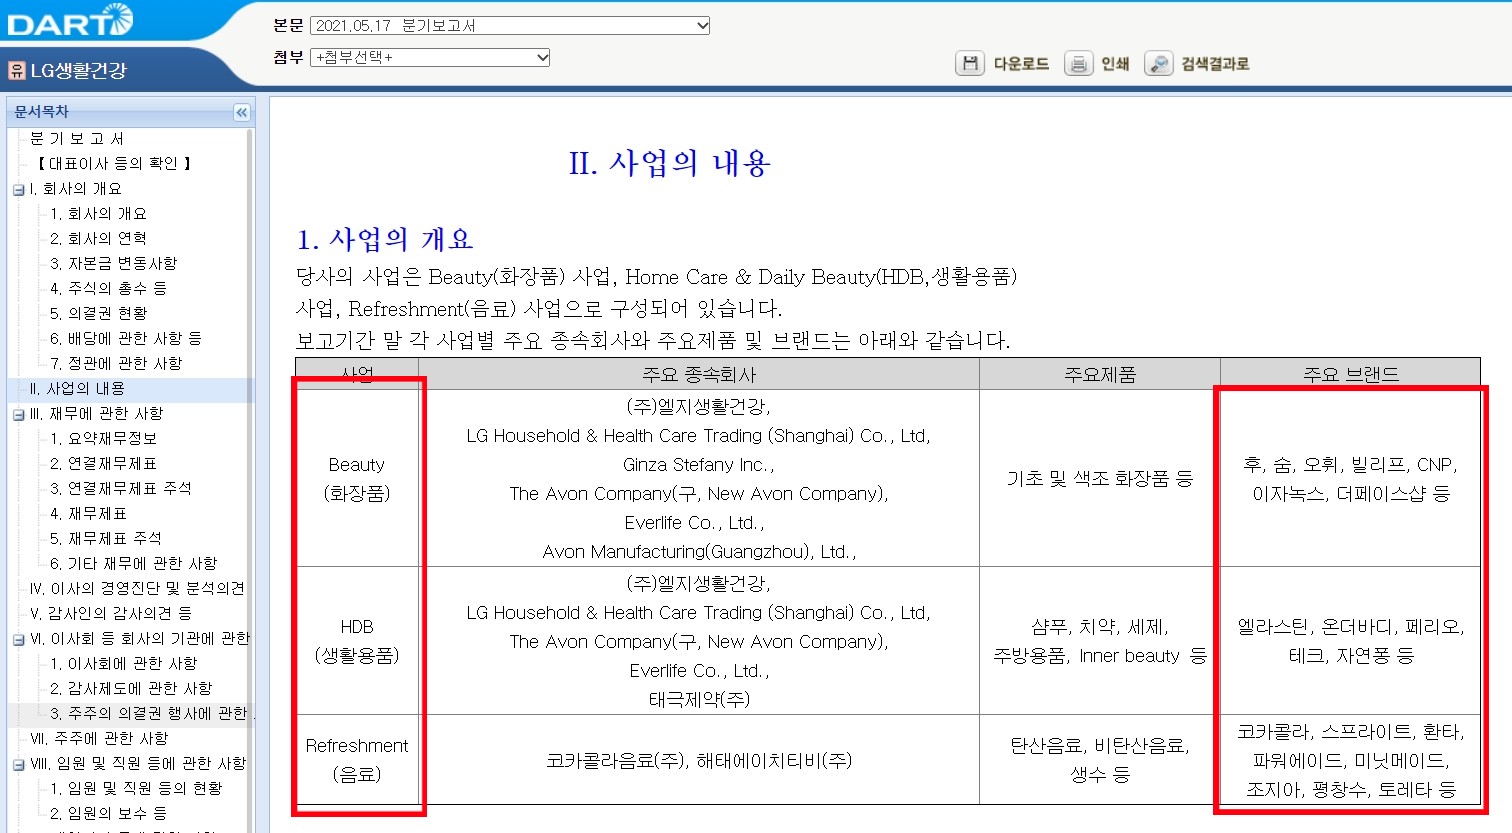Click the DART logo
This screenshot has height=833, width=1512.
pyautogui.click(x=69, y=19)
